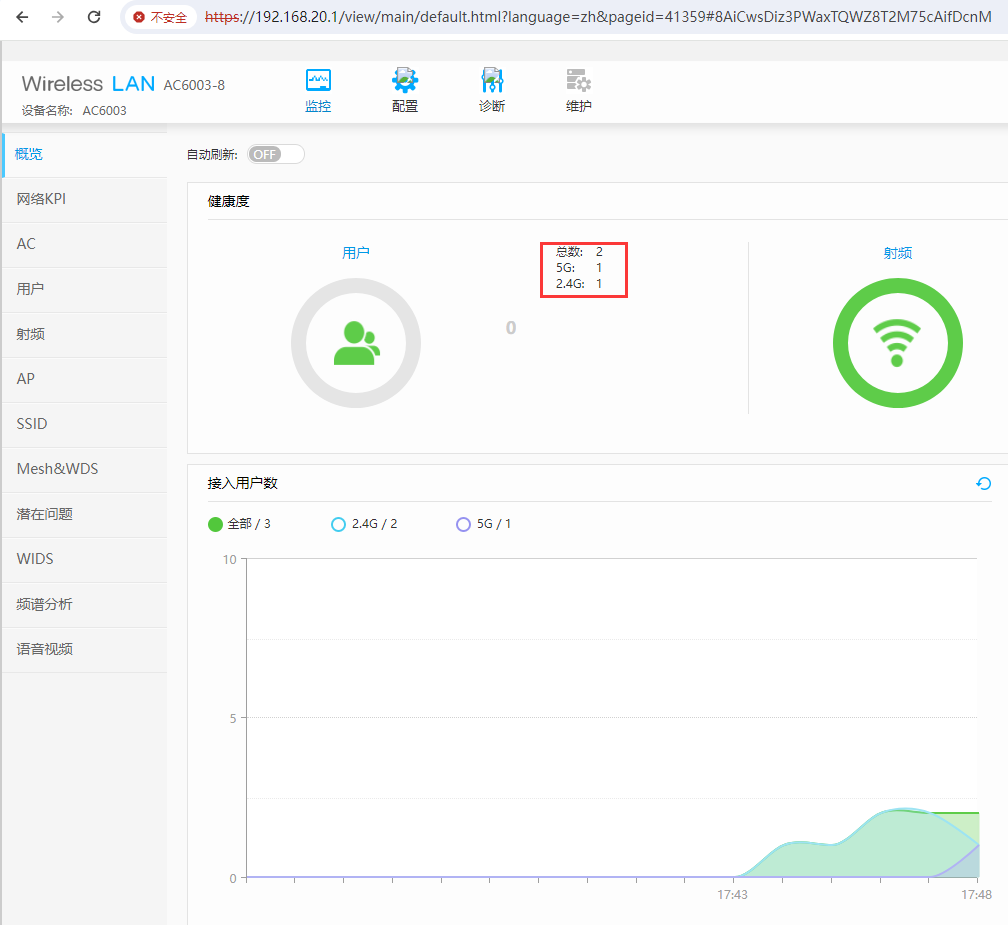Image resolution: width=1008 pixels, height=925 pixels.
Task: Select the browser address bar URL
Action: pyautogui.click(x=598, y=17)
